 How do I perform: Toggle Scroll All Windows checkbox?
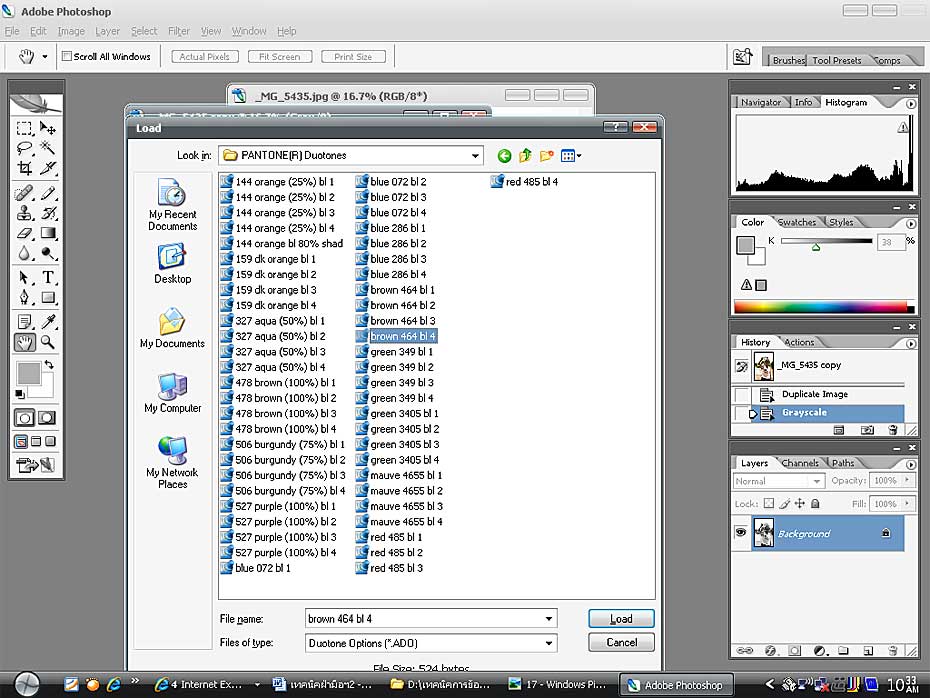click(x=67, y=56)
